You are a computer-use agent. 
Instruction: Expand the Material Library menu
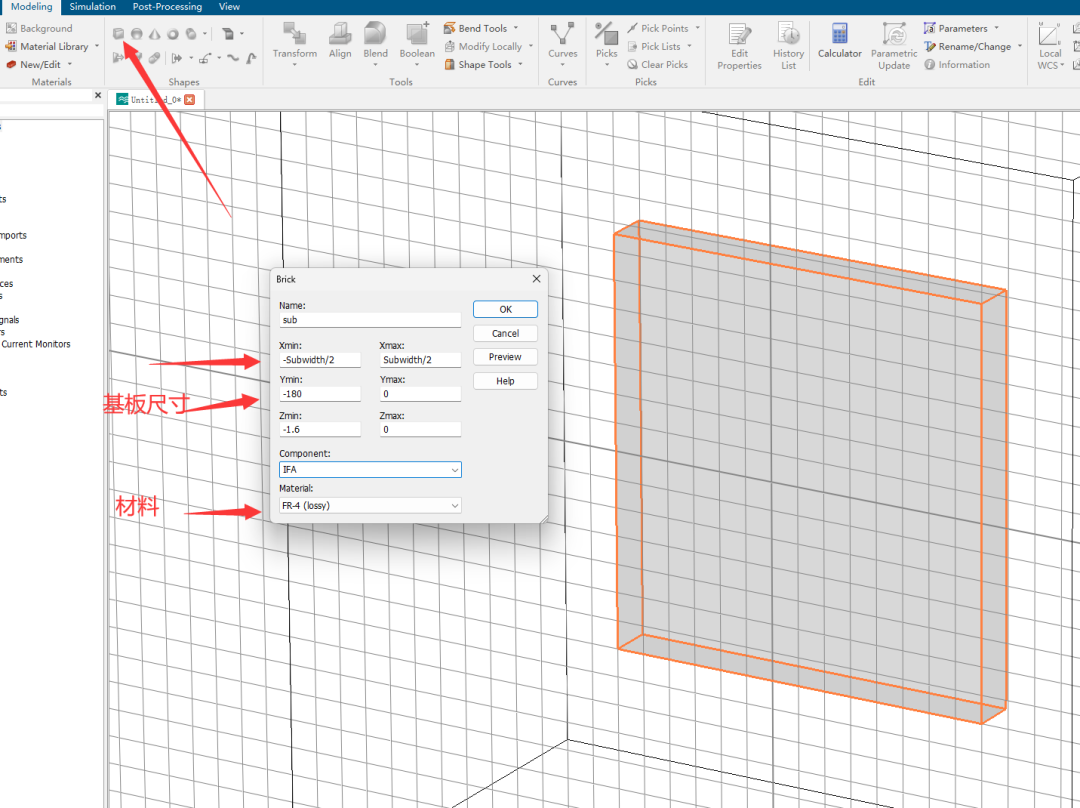coord(97,46)
